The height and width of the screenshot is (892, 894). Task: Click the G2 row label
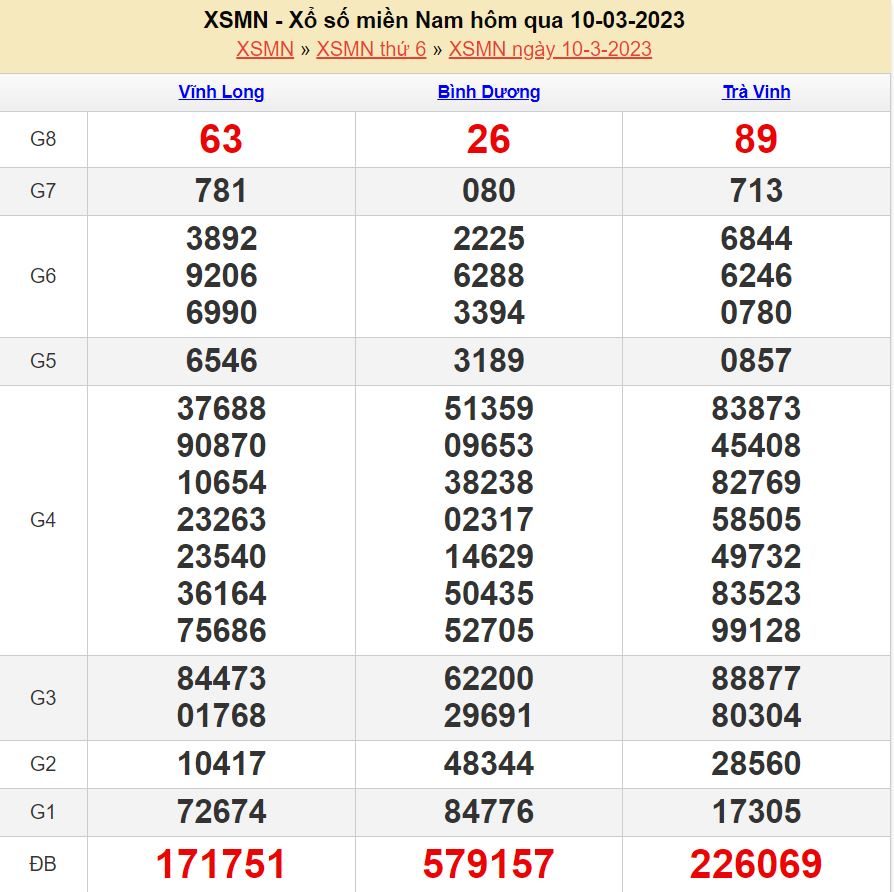(x=43, y=764)
